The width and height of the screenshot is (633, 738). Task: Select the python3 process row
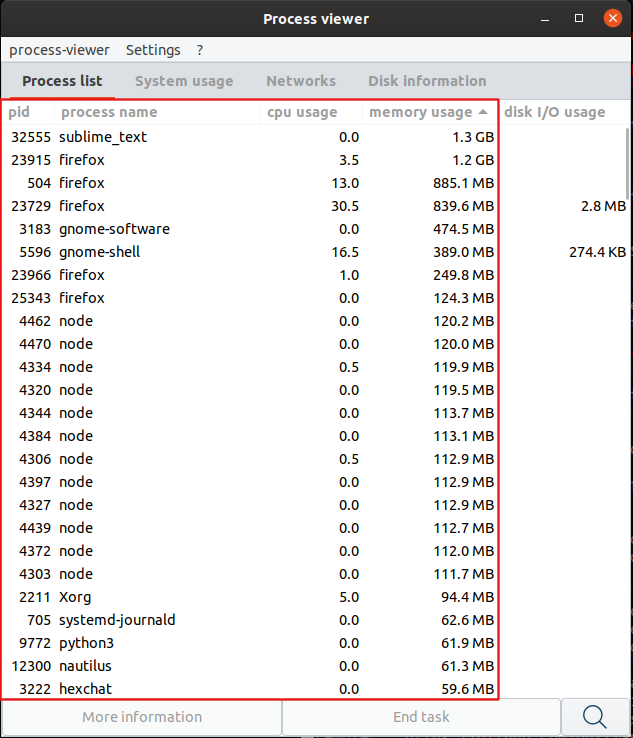point(316,643)
